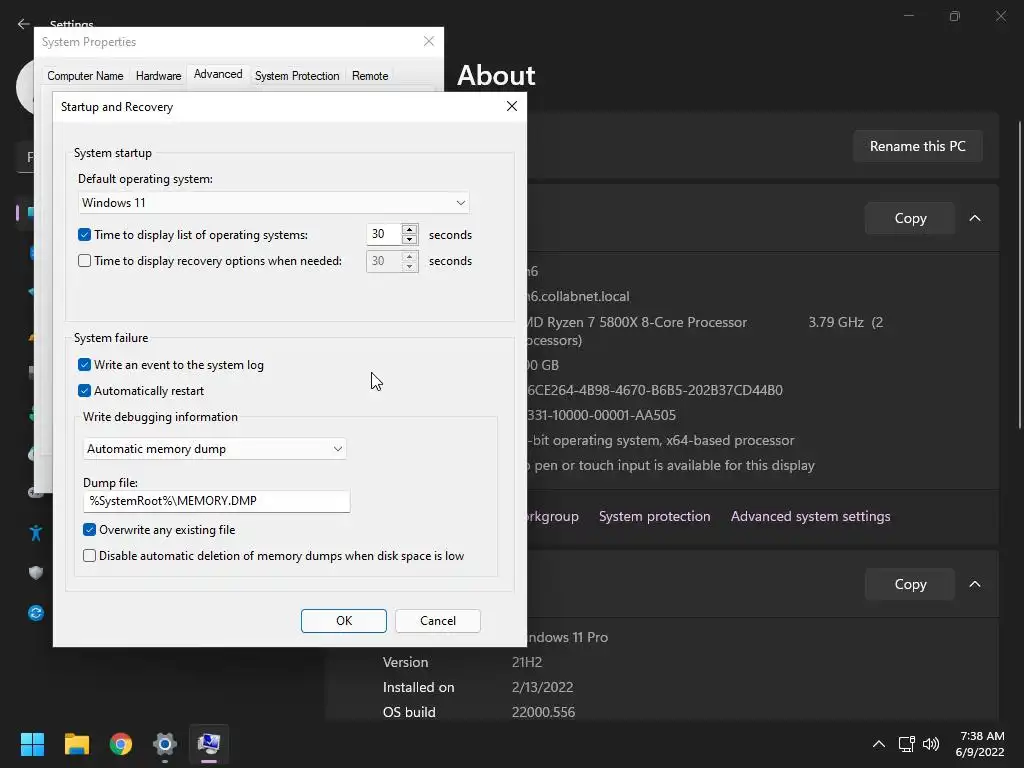Viewport: 1024px width, 768px height.
Task: Click operating systems list seconds field
Action: [384, 234]
